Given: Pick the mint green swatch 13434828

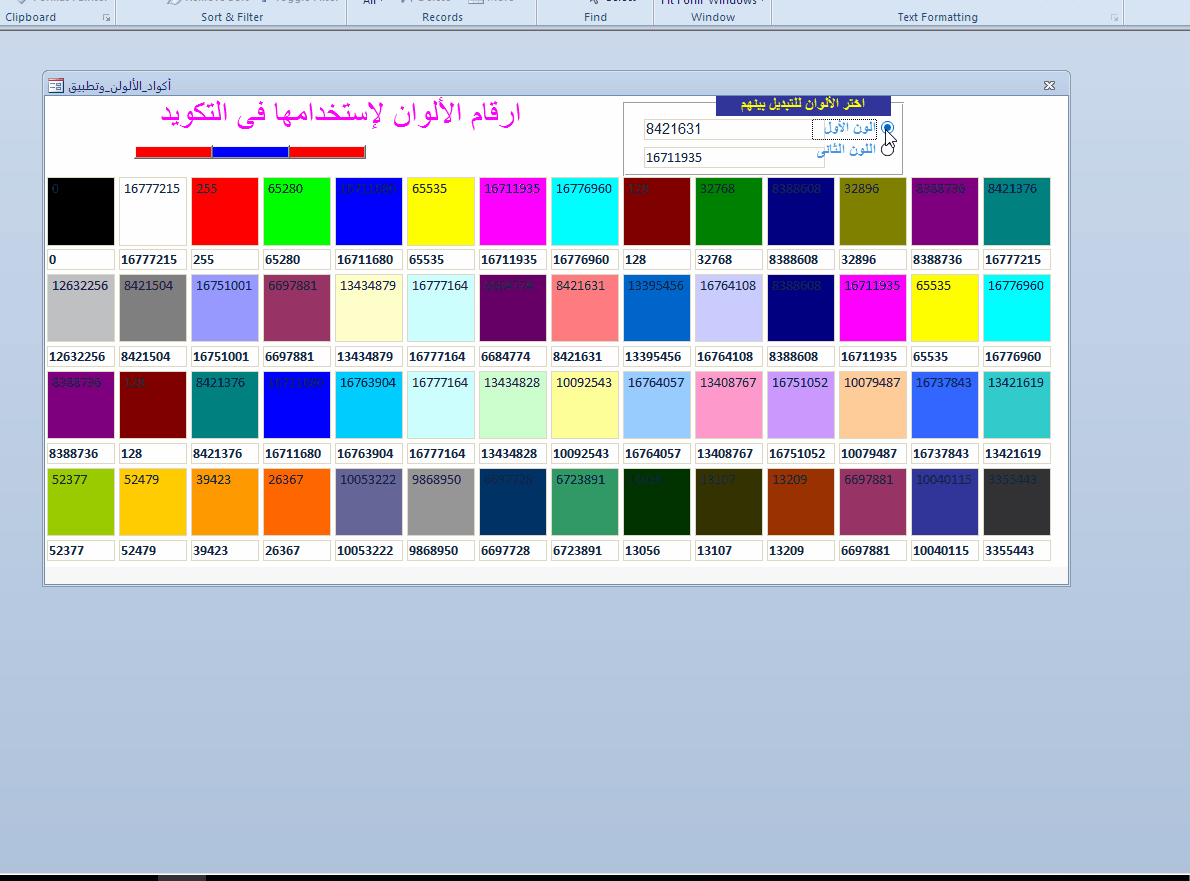Looking at the screenshot, I should pos(512,405).
